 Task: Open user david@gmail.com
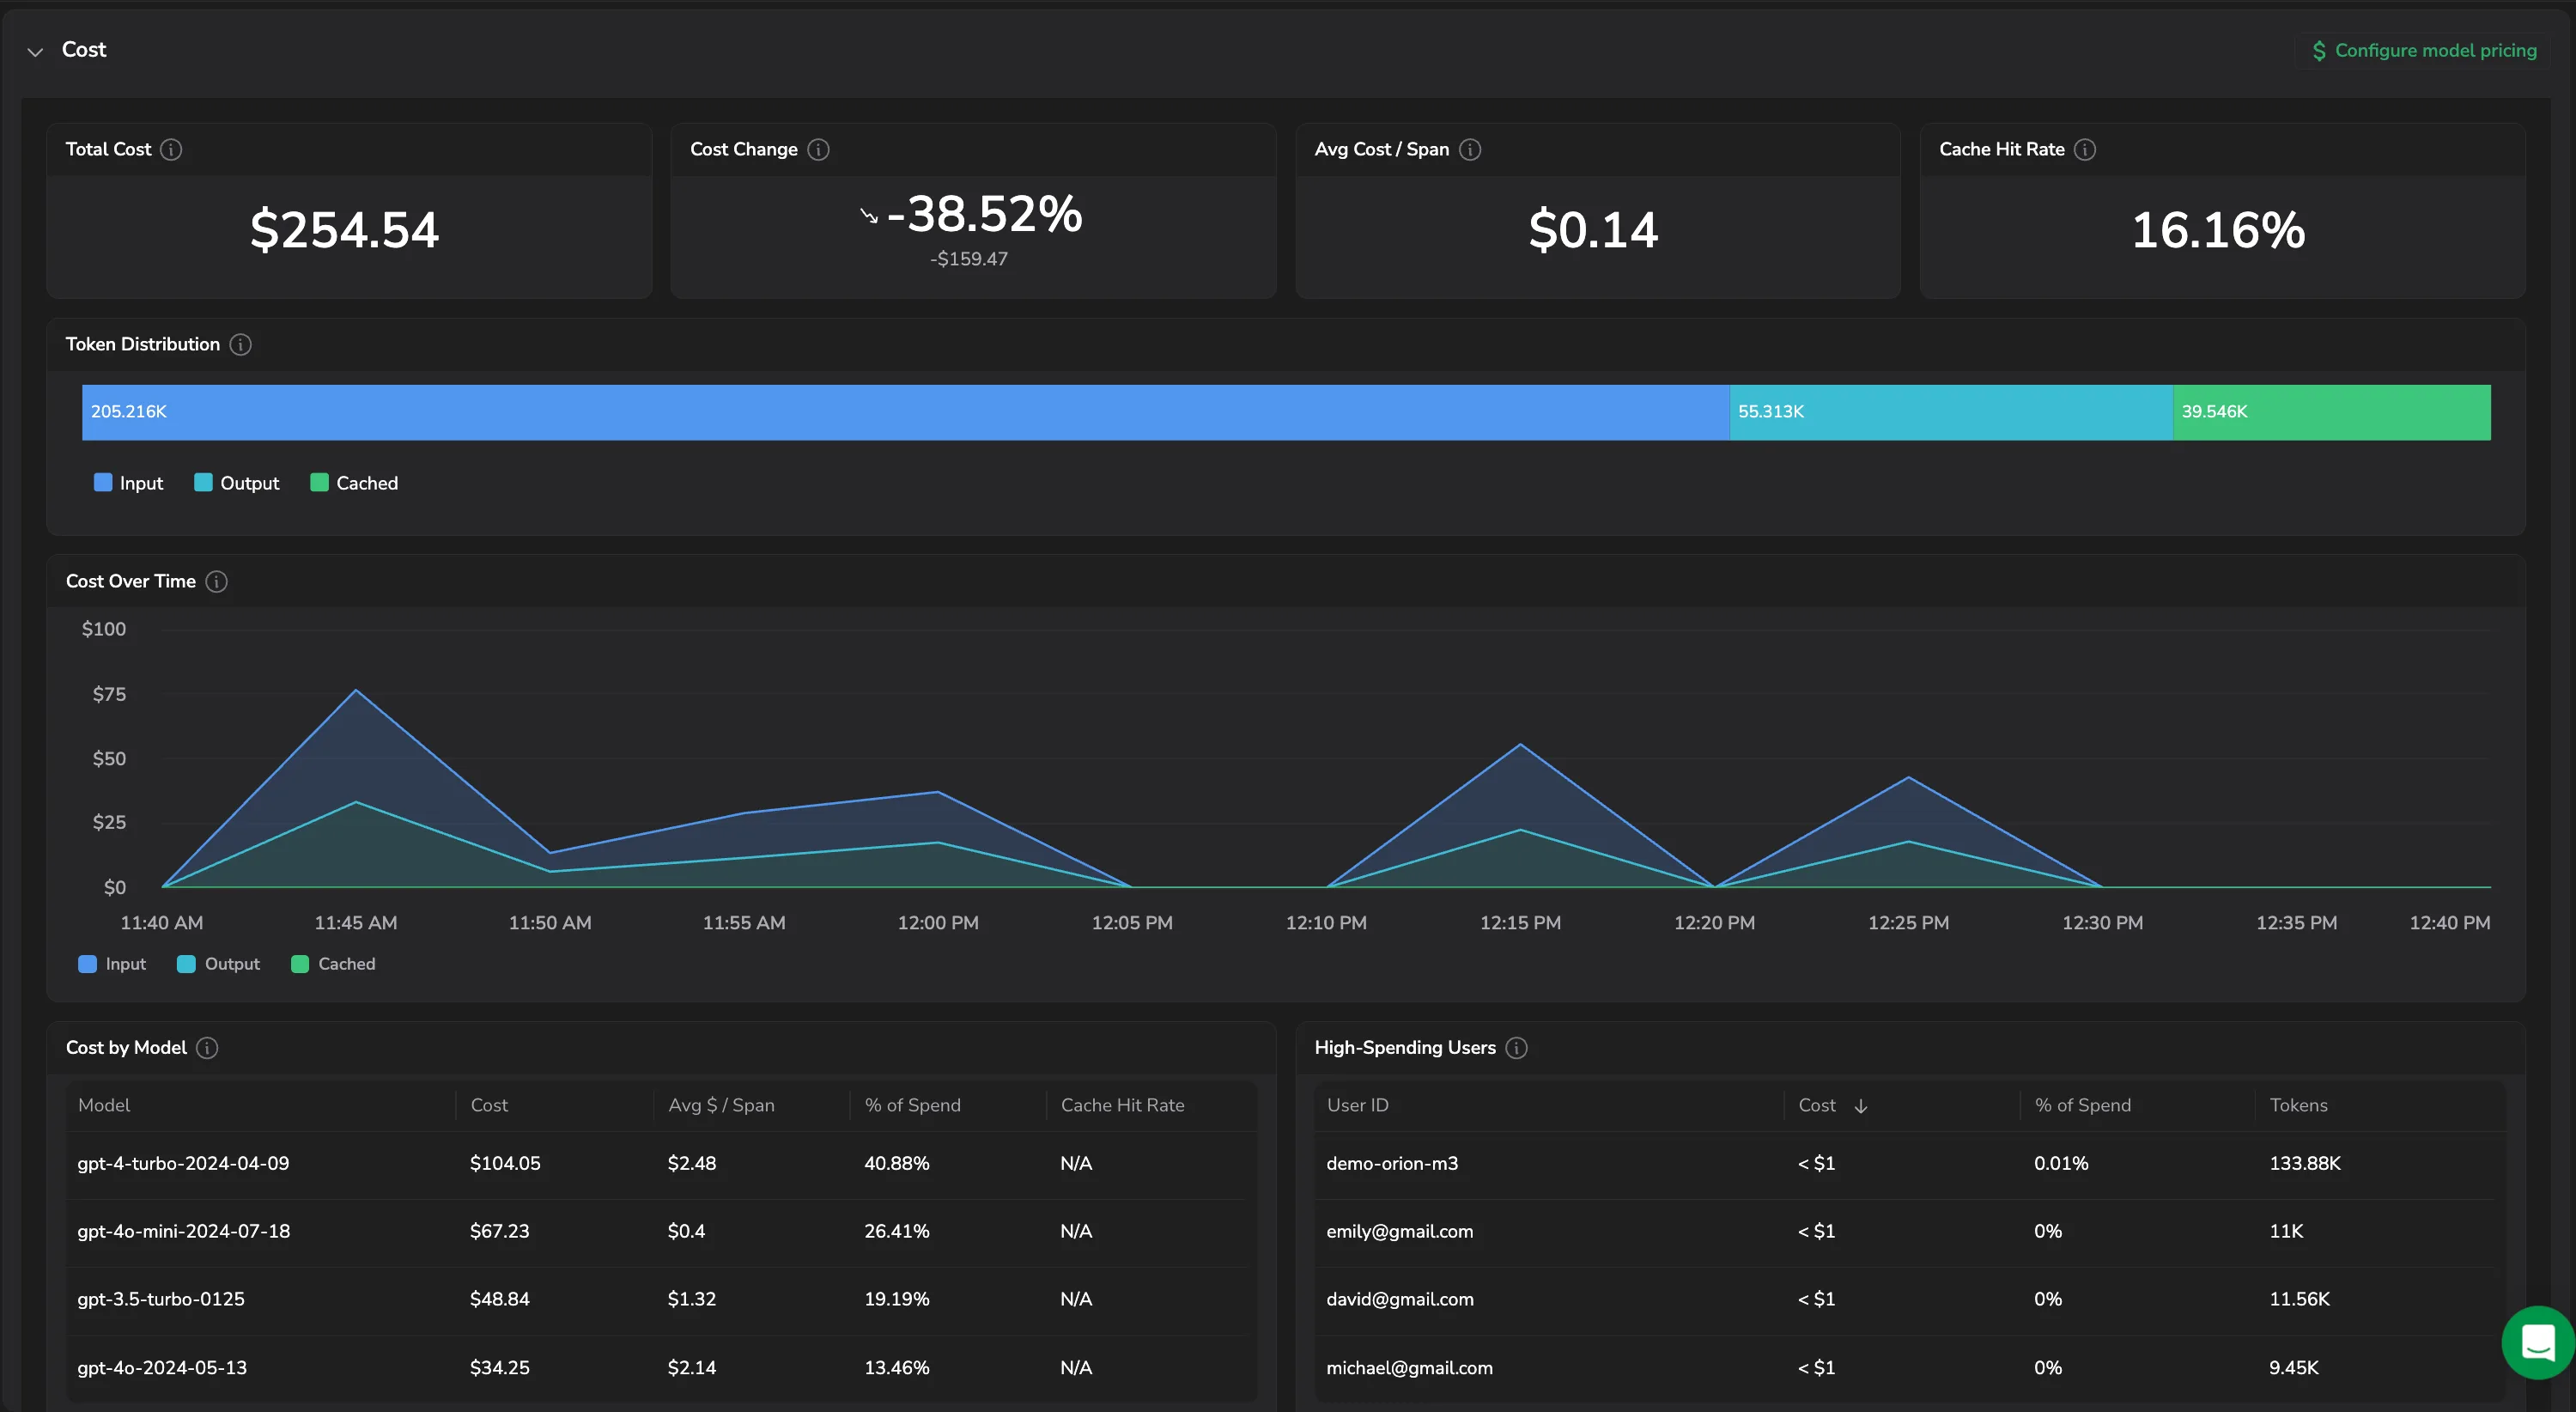[1399, 1300]
